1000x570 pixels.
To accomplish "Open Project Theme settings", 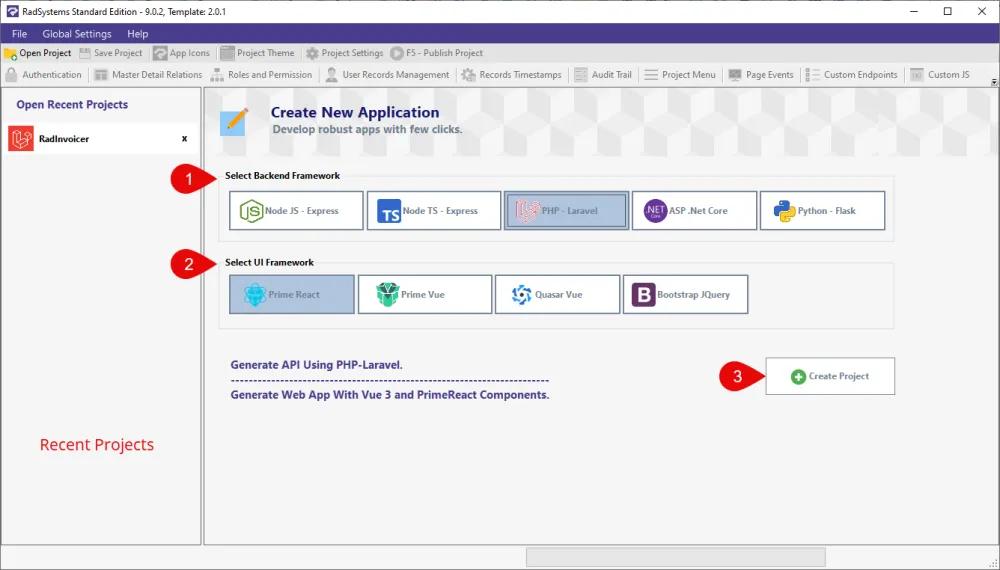I will click(x=258, y=53).
